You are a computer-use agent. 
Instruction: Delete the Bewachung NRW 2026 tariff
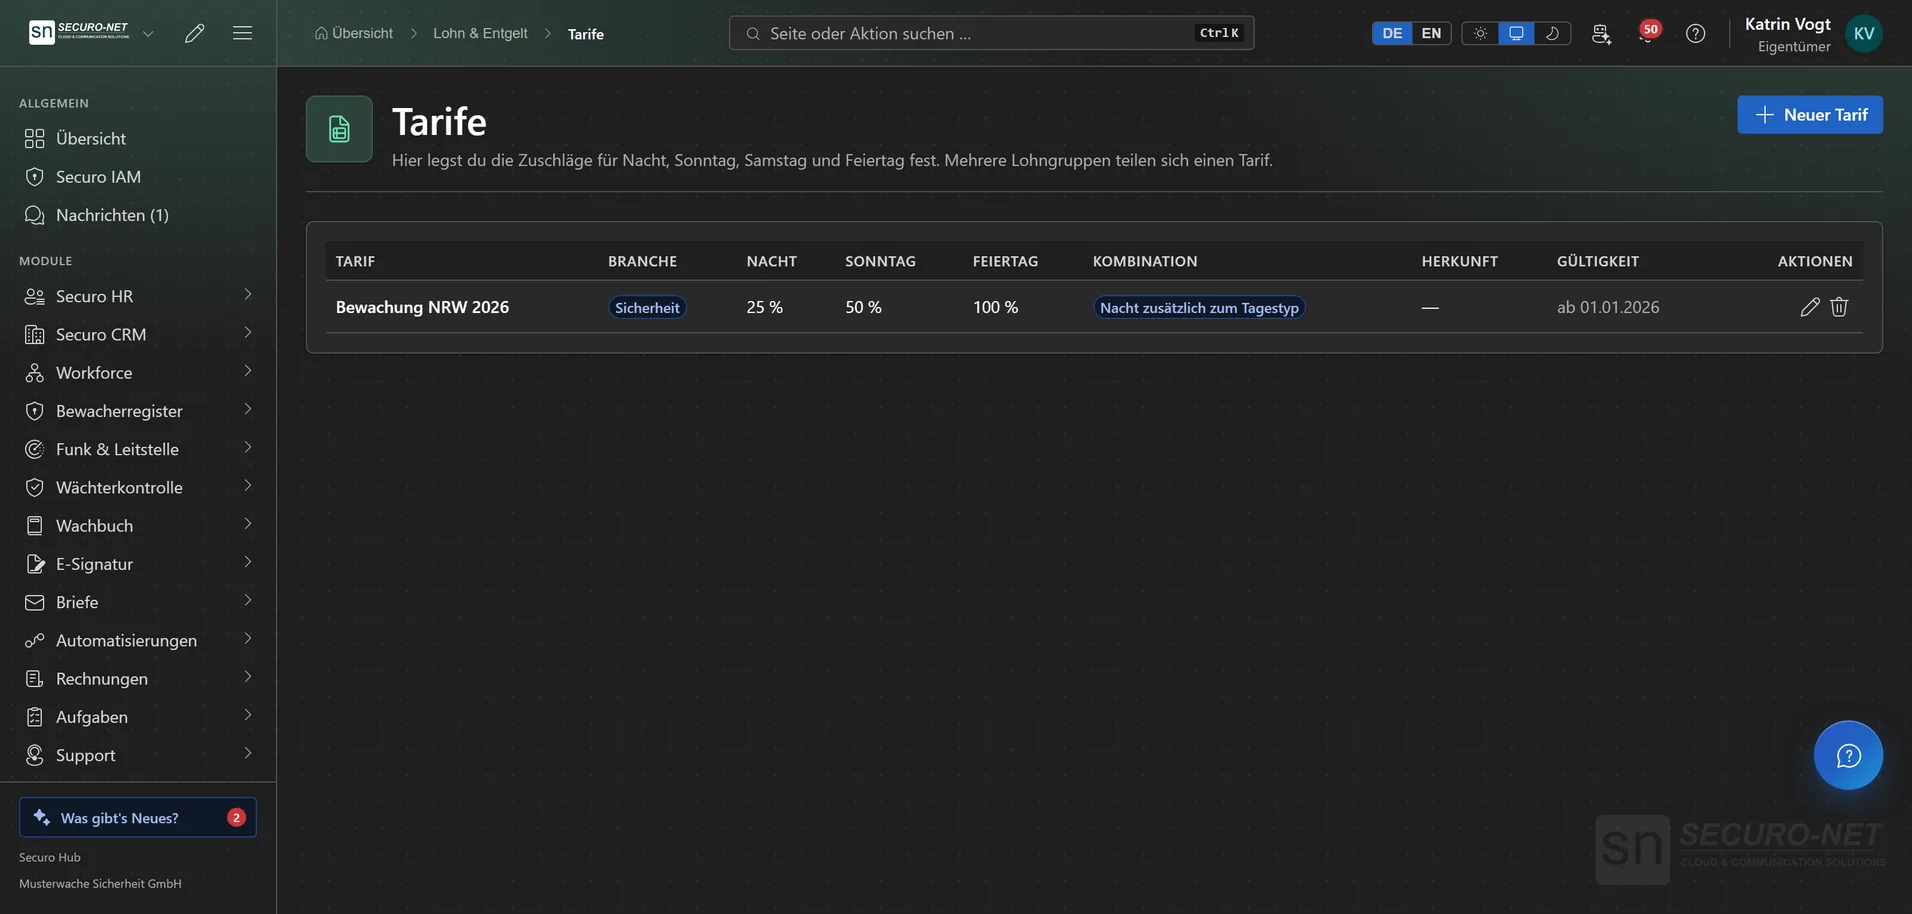[x=1839, y=307]
